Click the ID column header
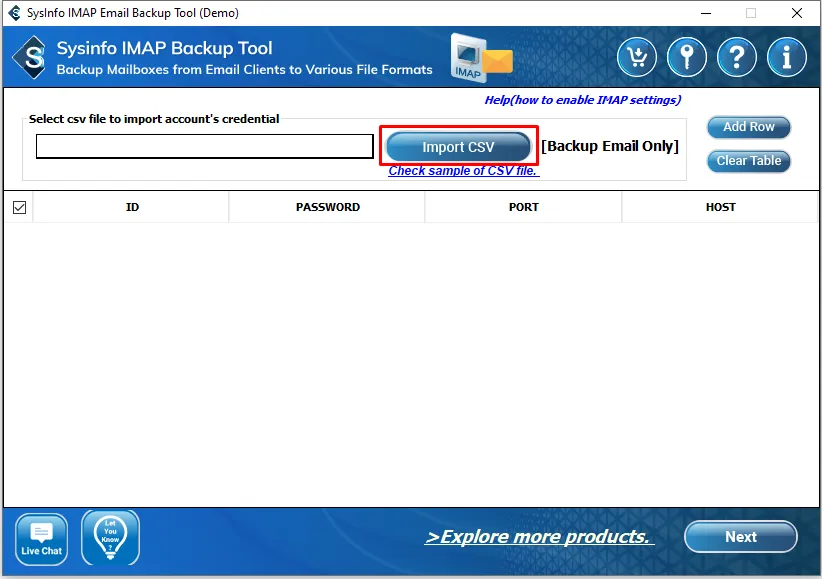This screenshot has width=822, height=579. point(132,207)
